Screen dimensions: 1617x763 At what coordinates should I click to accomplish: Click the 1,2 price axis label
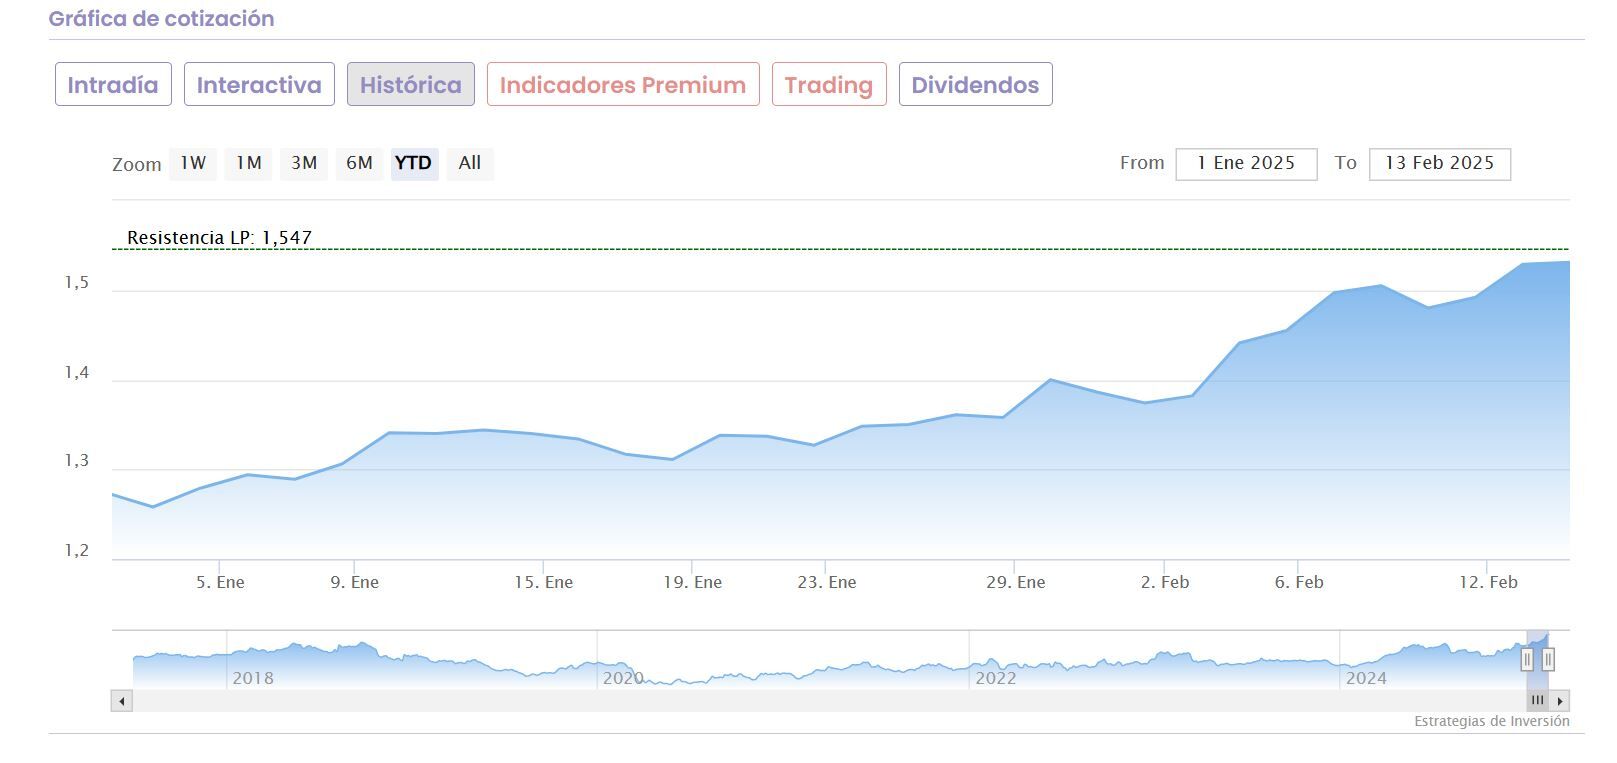(77, 551)
